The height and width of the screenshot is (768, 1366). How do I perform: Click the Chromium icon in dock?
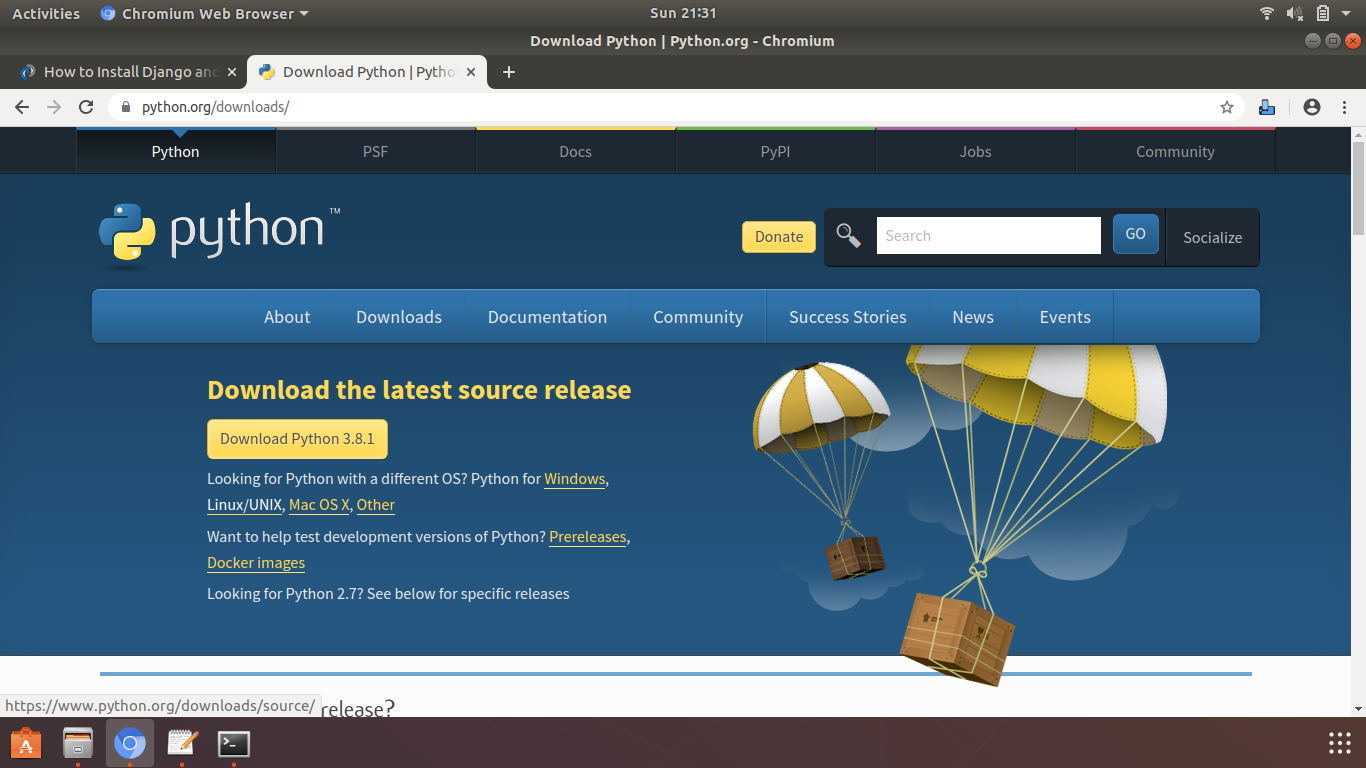click(x=130, y=743)
